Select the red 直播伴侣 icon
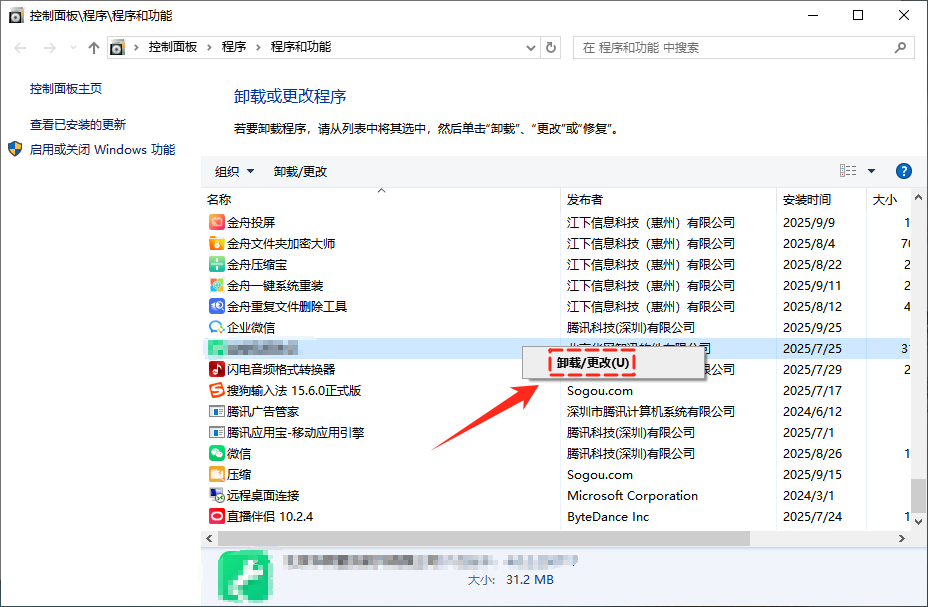 [217, 516]
